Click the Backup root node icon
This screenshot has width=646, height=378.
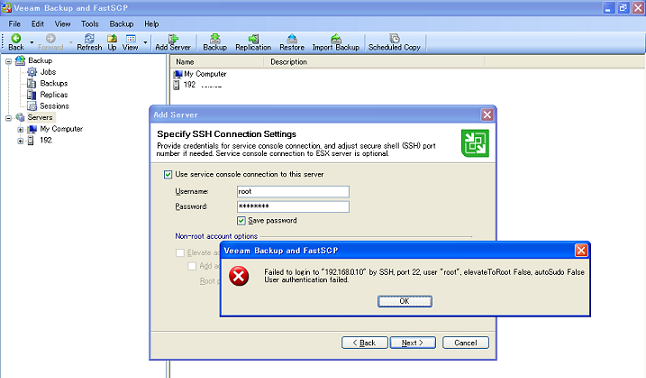tap(20, 61)
